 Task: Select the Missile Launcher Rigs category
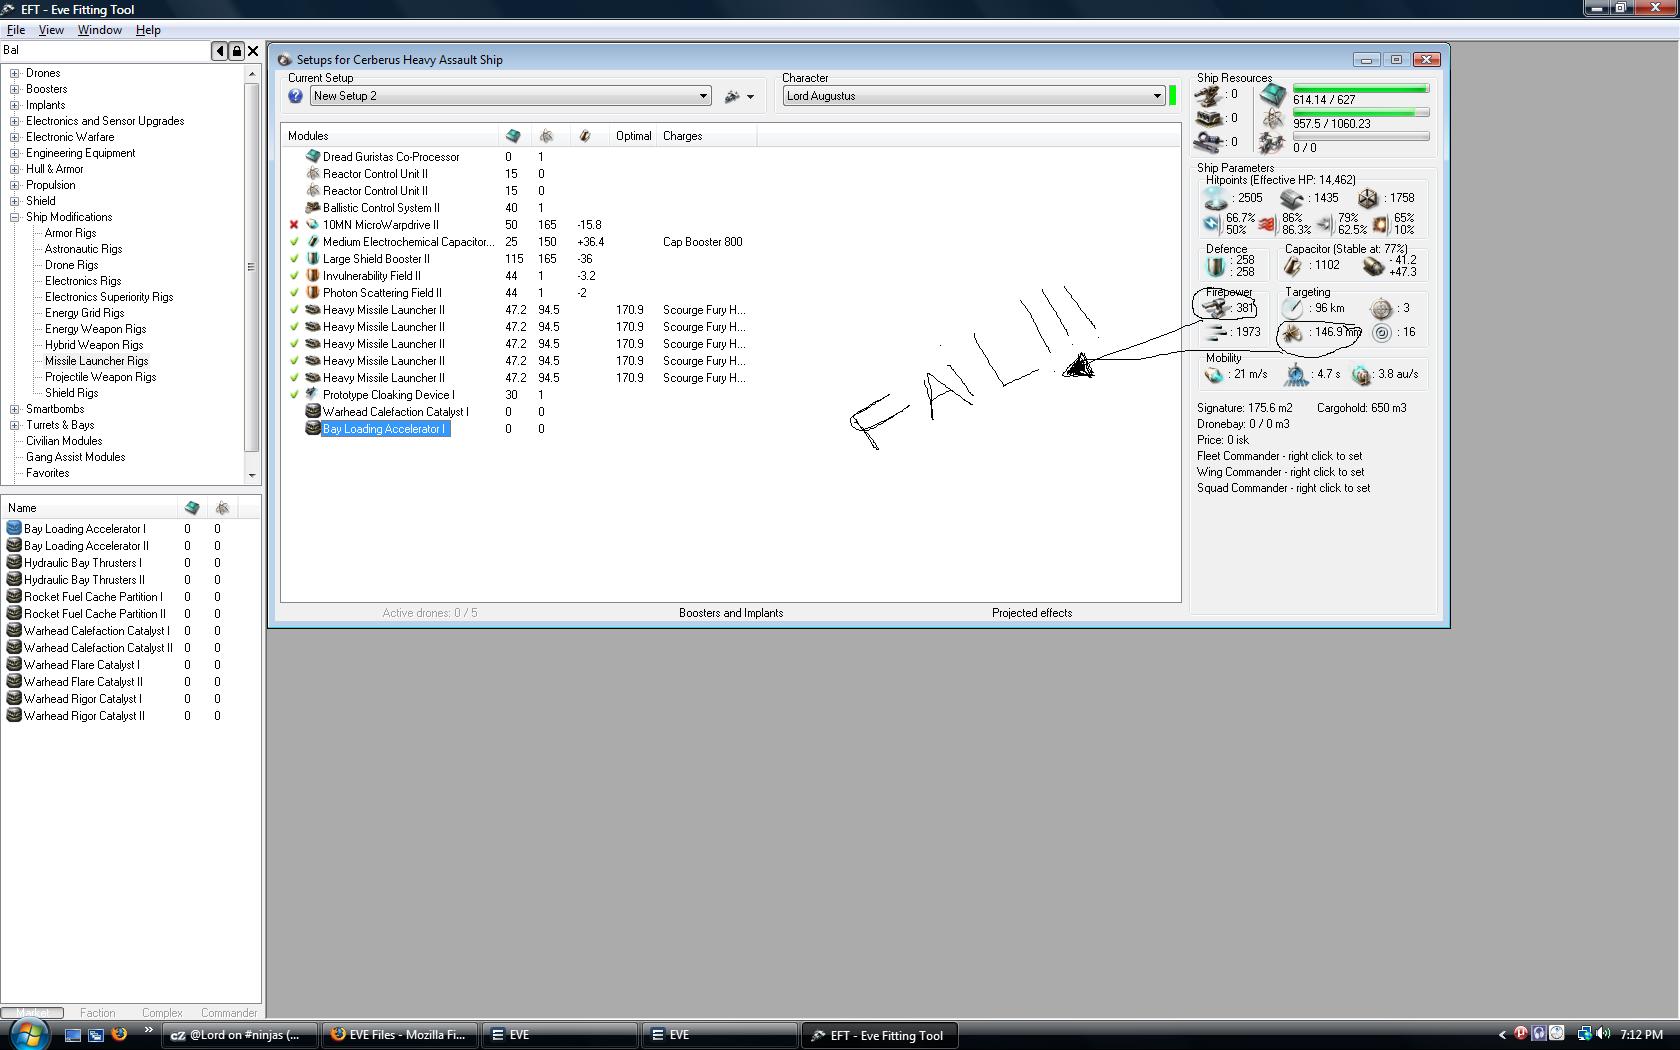coord(96,361)
